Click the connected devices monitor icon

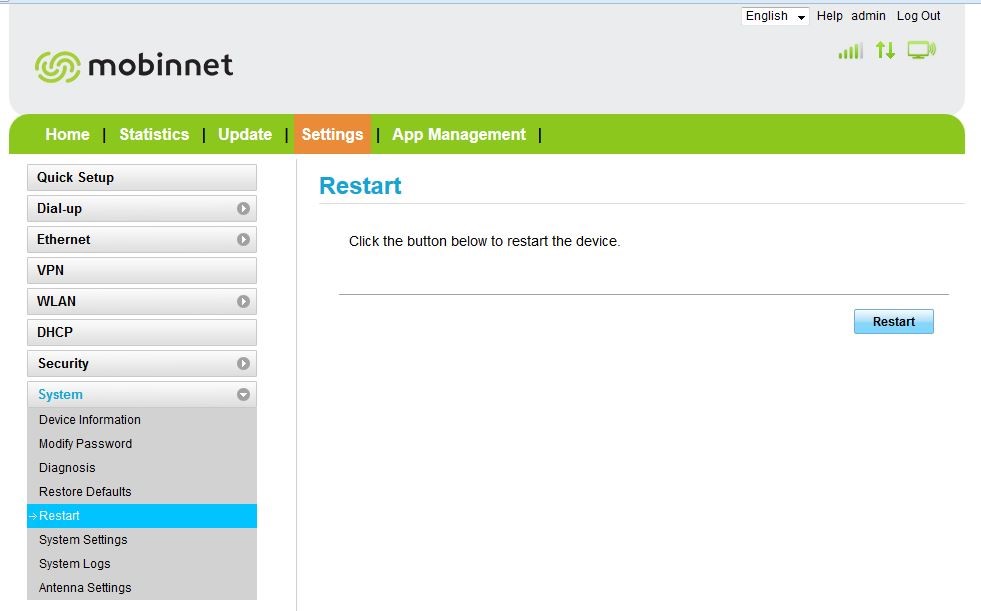[921, 50]
